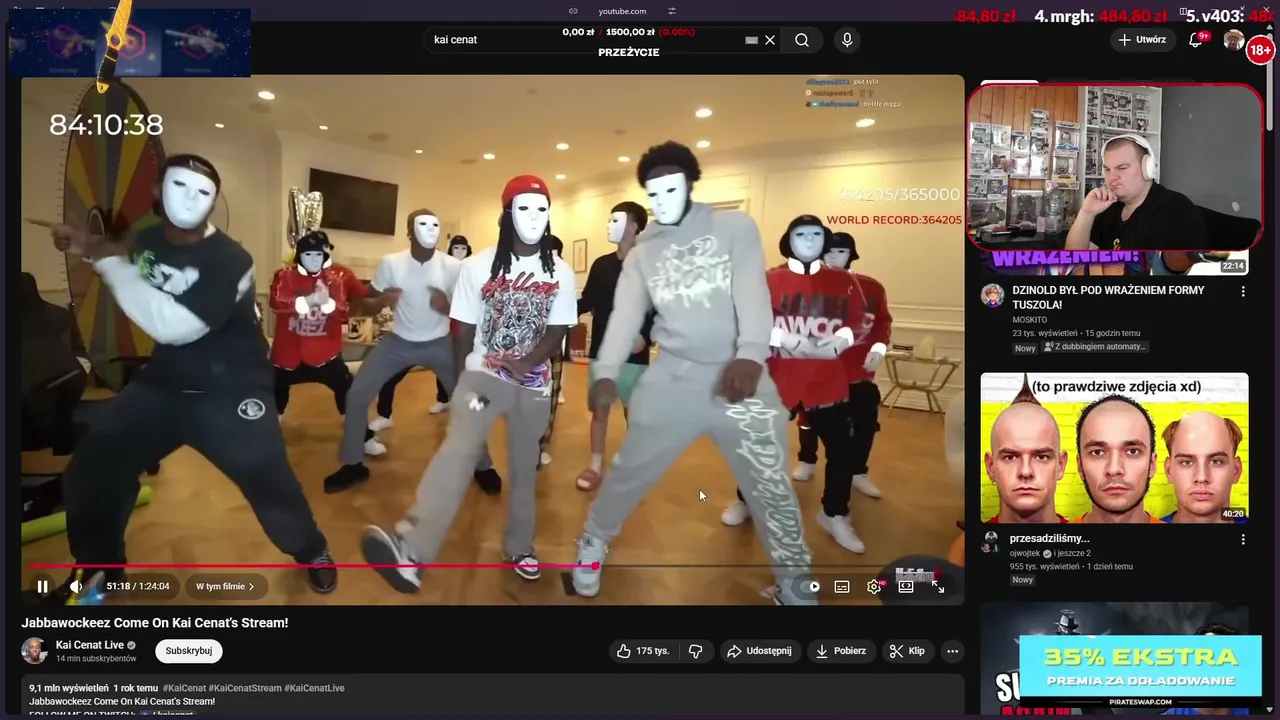
Task: Click the Udostępnij share button
Action: tap(759, 651)
